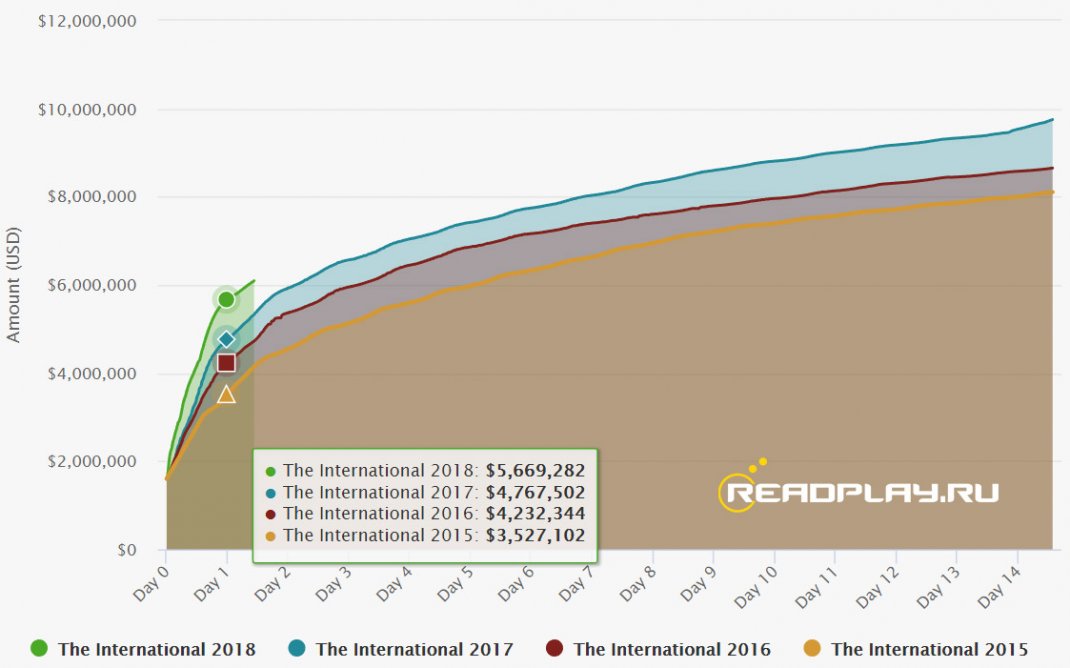The width and height of the screenshot is (1070, 668).
Task: Click the Day 14 axis label
Action: [x=1000, y=587]
